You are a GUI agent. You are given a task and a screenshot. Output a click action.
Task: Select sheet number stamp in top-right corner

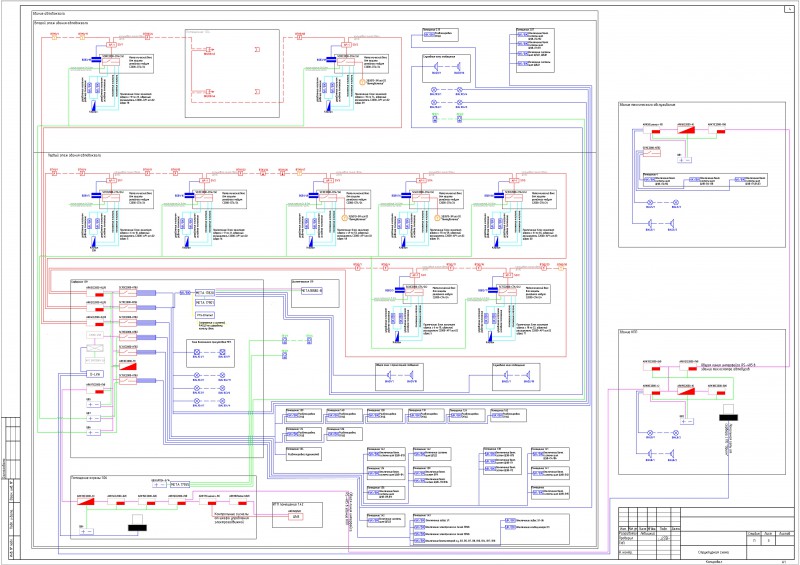[x=790, y=9]
